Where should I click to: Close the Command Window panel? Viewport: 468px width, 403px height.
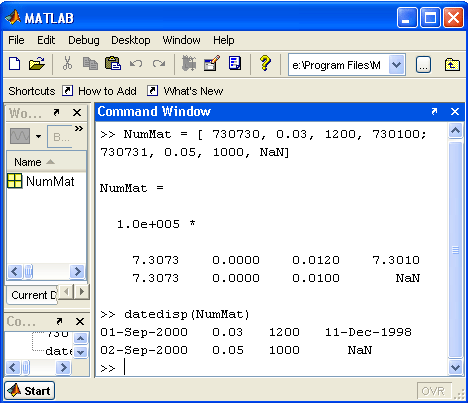pos(455,111)
